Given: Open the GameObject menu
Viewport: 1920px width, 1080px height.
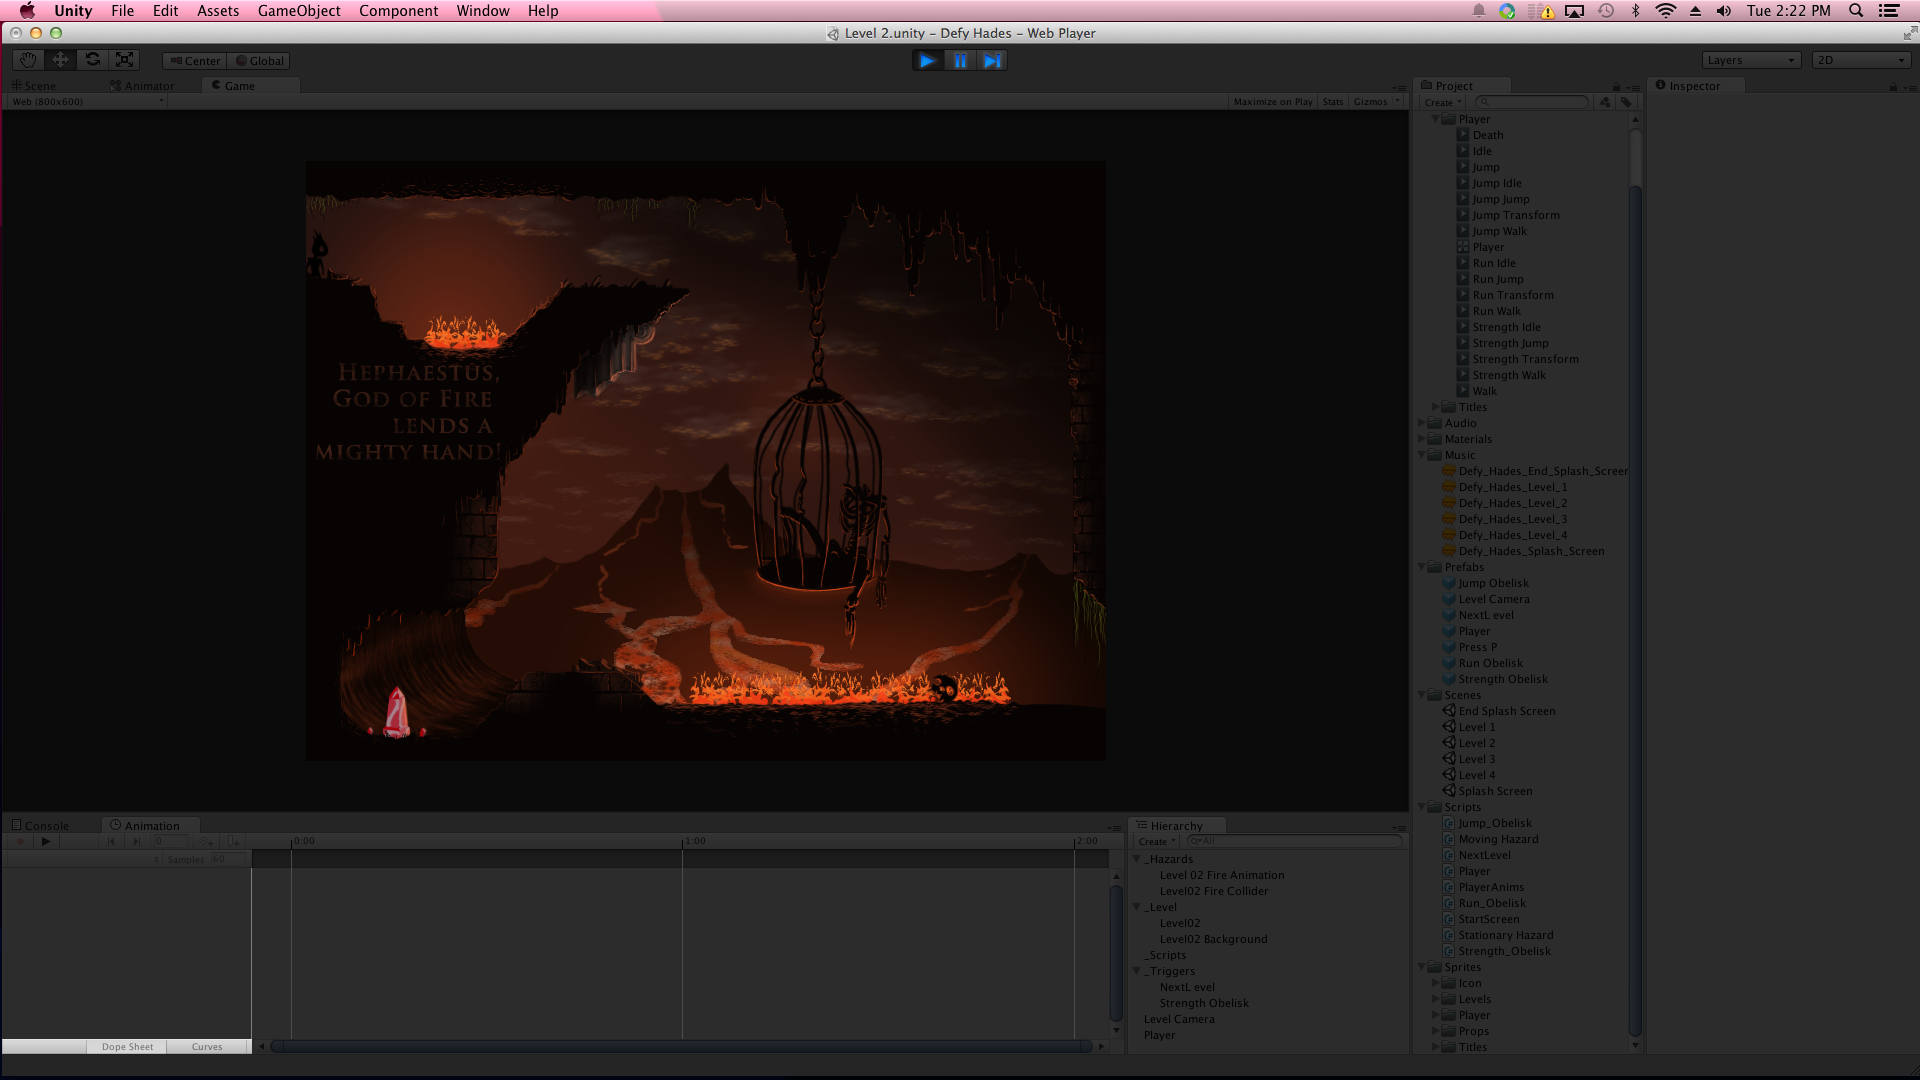Looking at the screenshot, I should [x=299, y=11].
